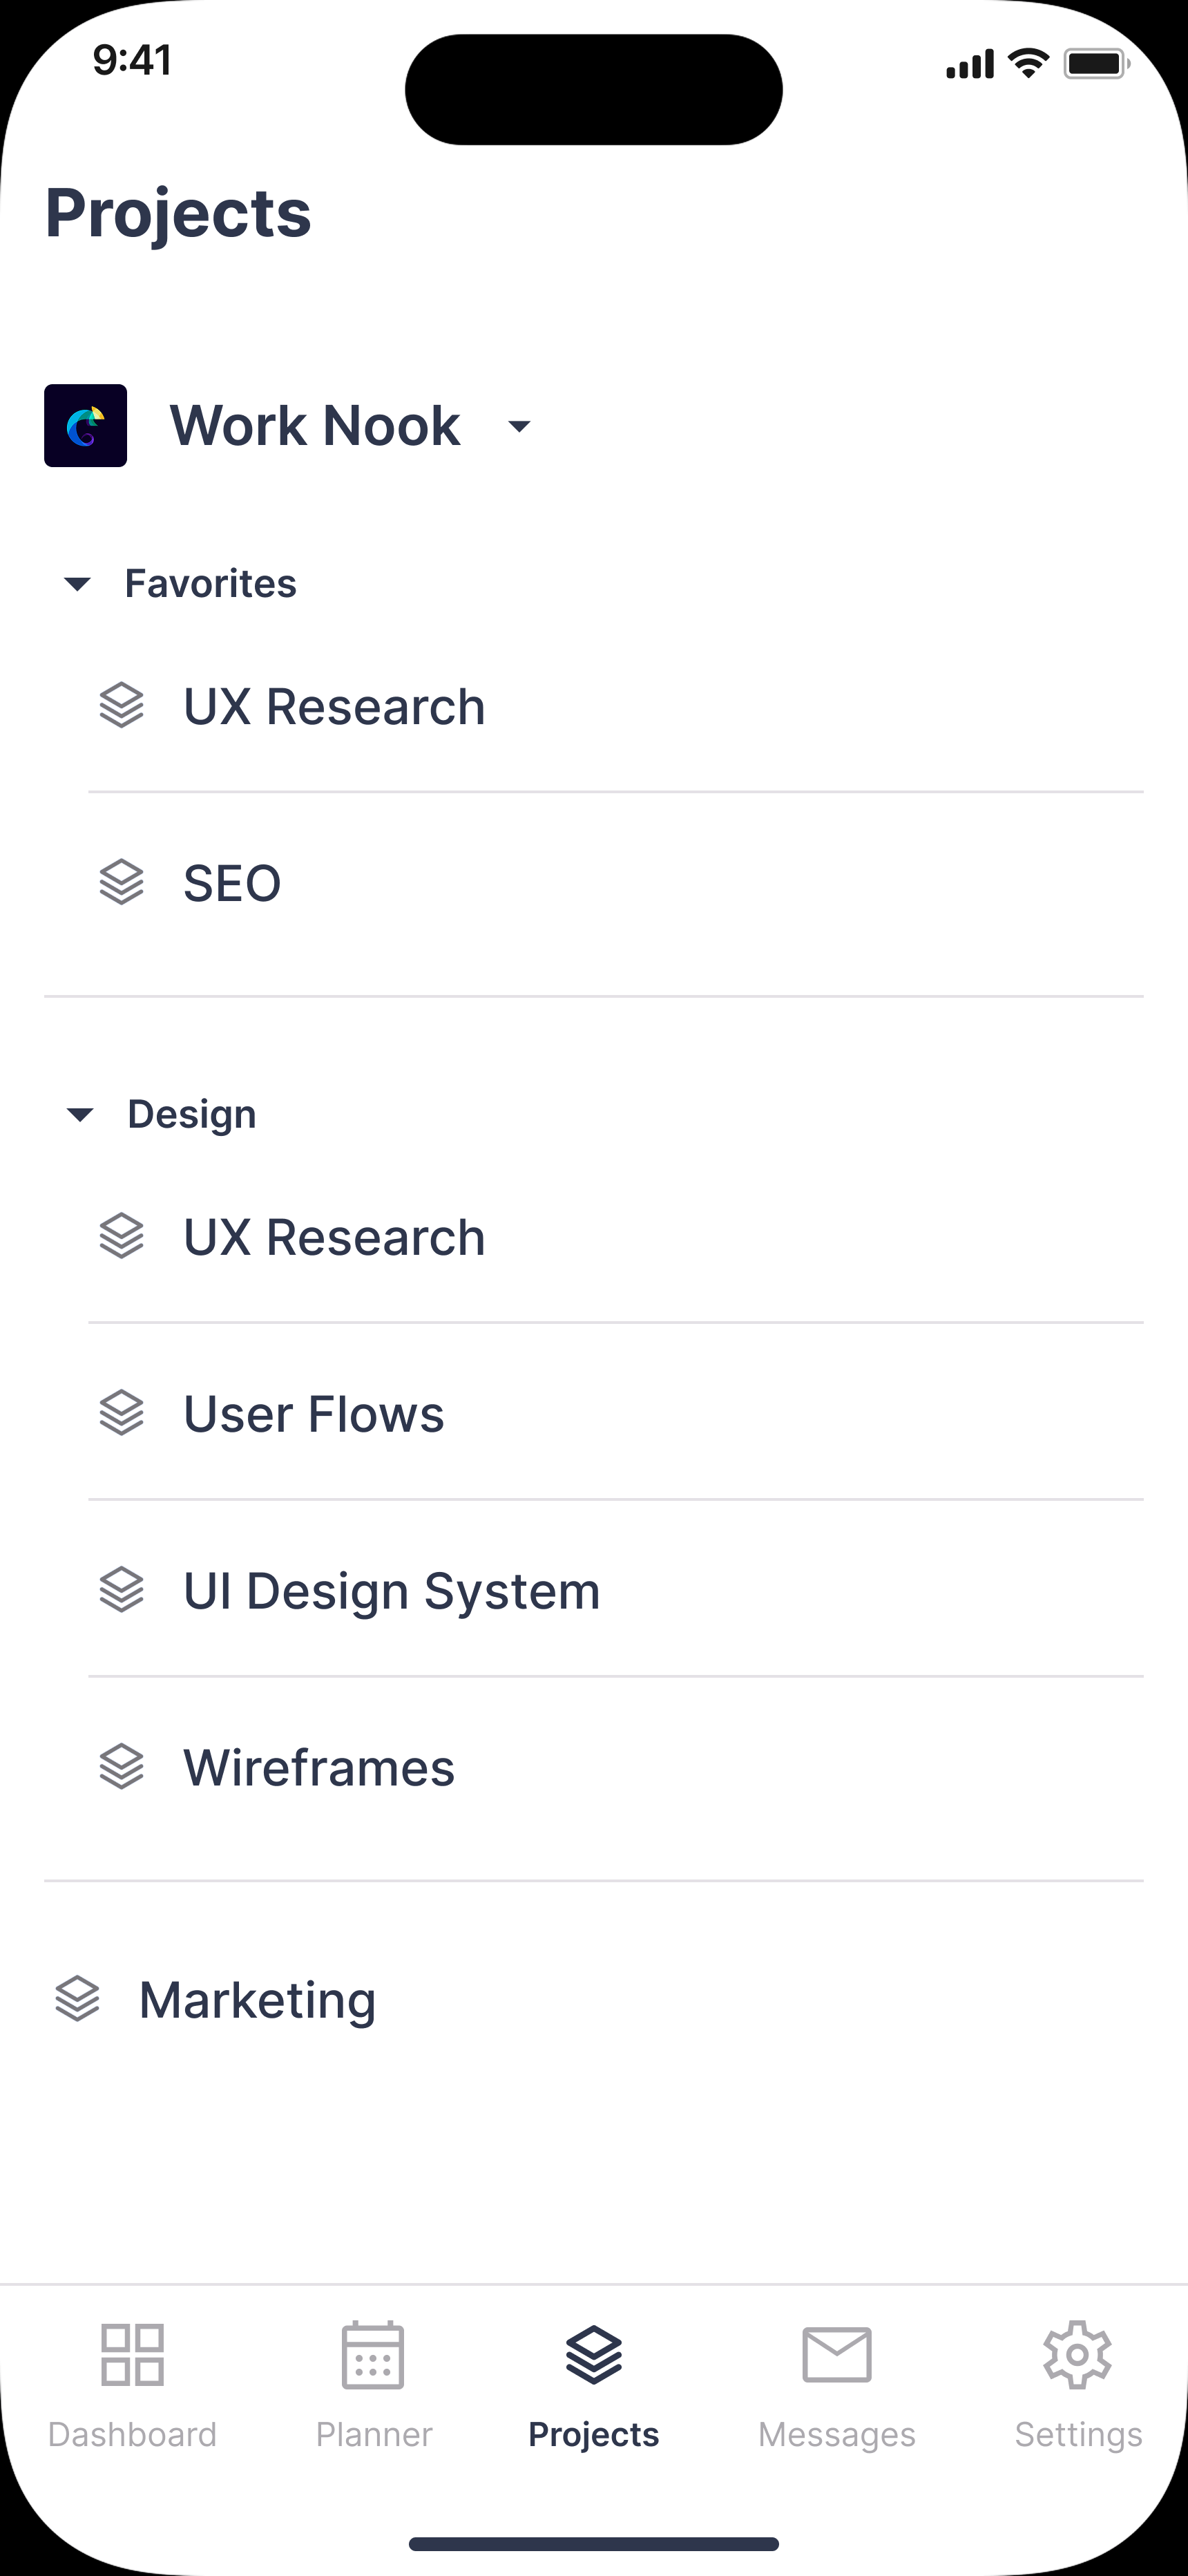Collapse the Favorites section
Screen dimensions: 1188x2576
pos(78,584)
